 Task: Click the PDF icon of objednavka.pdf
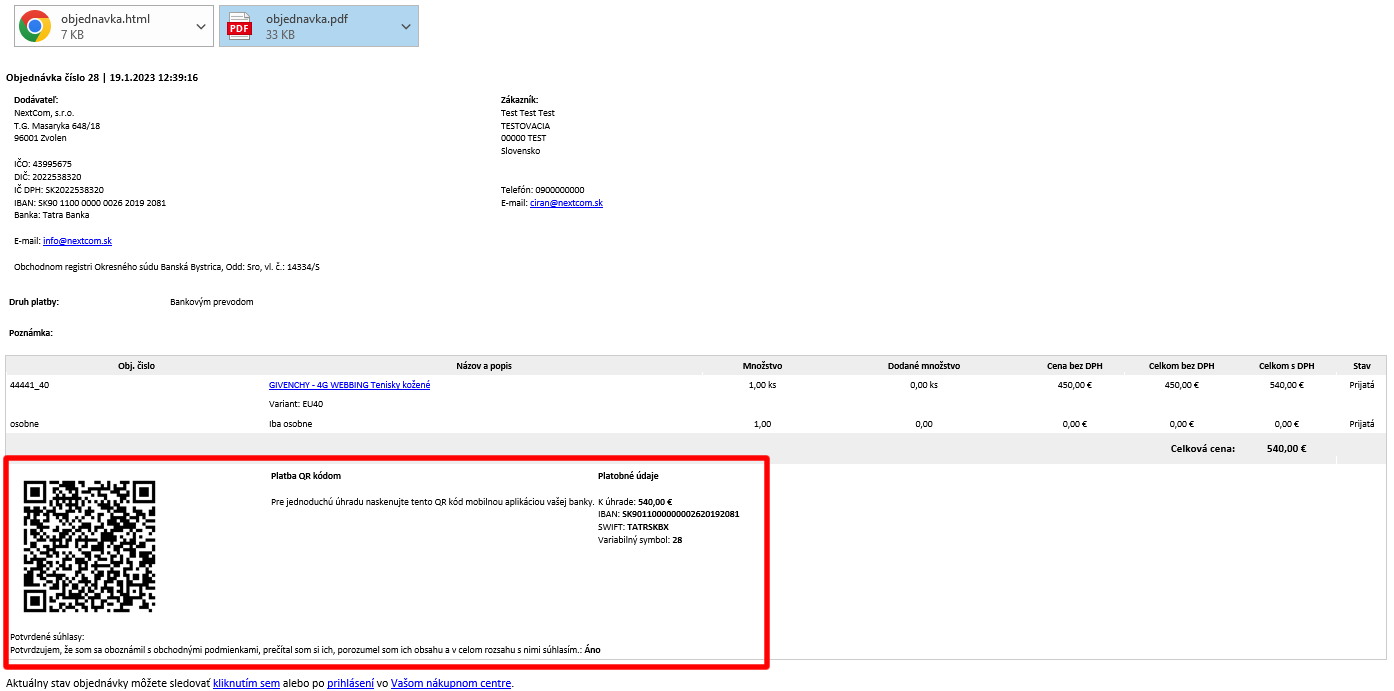coord(240,26)
